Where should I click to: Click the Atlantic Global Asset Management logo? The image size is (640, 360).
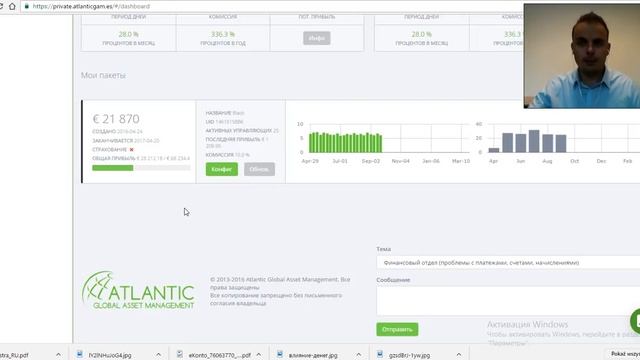click(x=138, y=290)
